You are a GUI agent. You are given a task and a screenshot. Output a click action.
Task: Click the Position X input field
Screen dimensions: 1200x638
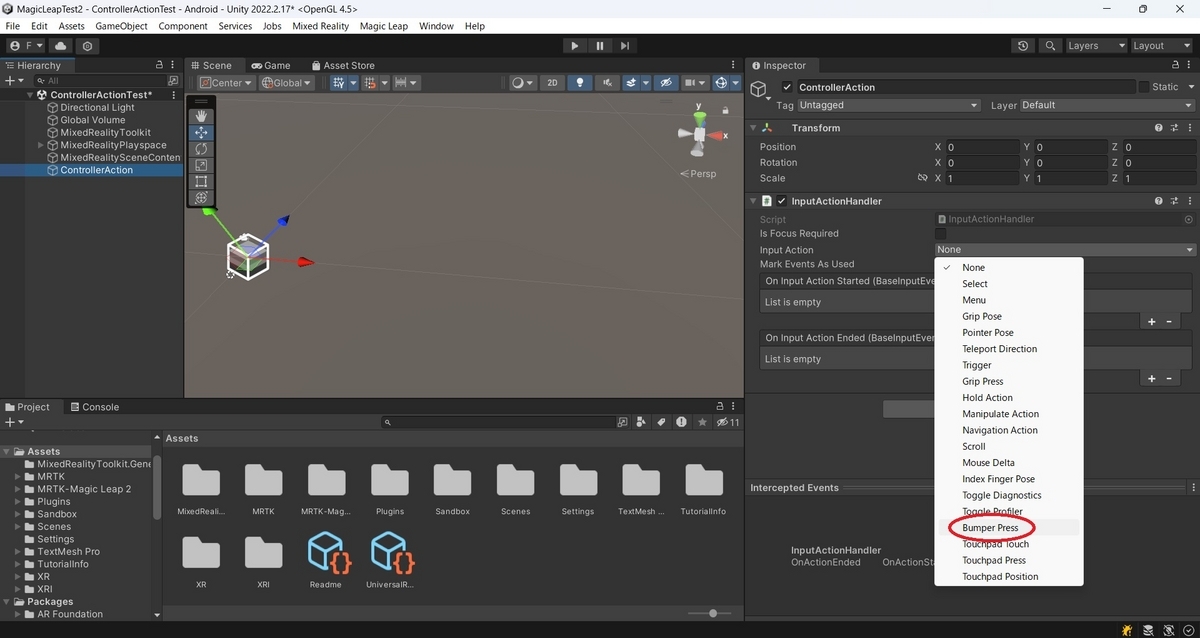click(983, 147)
